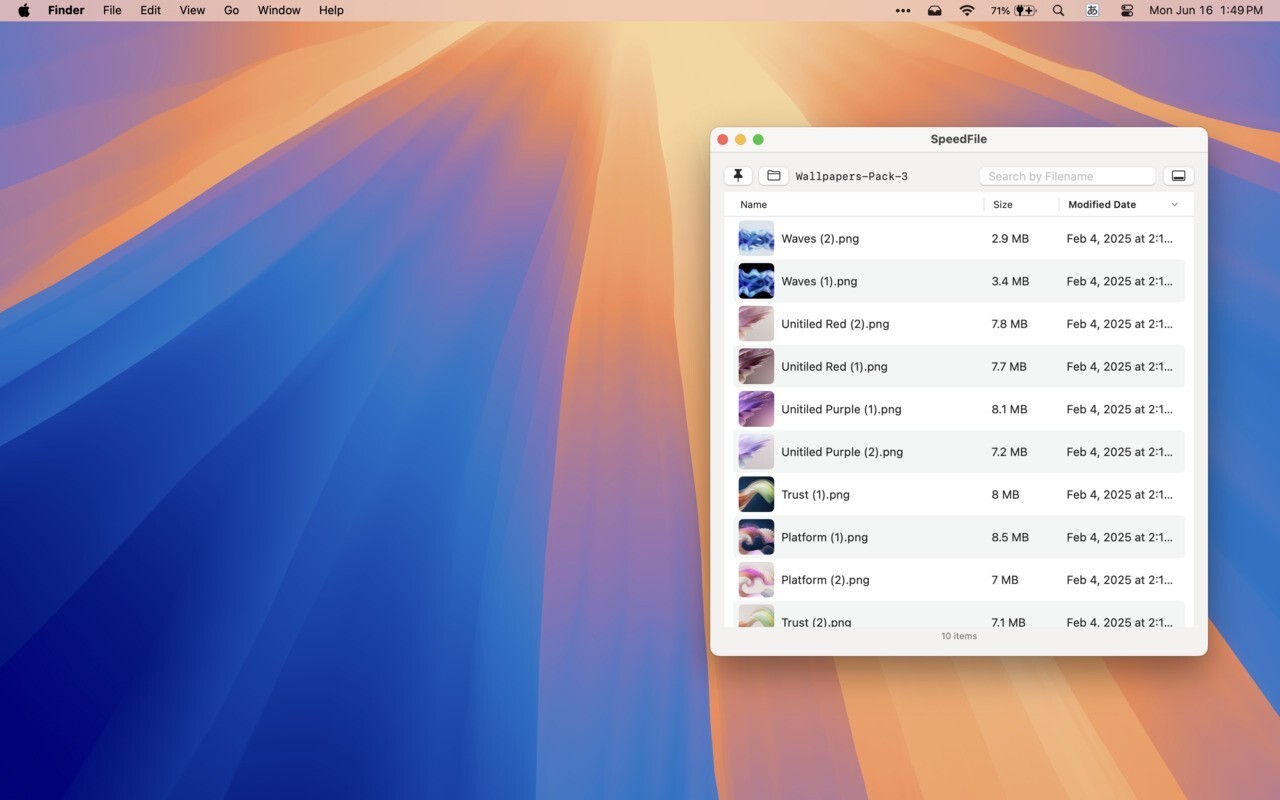Sort files by the Size column
This screenshot has height=800, width=1280.
tap(1004, 204)
